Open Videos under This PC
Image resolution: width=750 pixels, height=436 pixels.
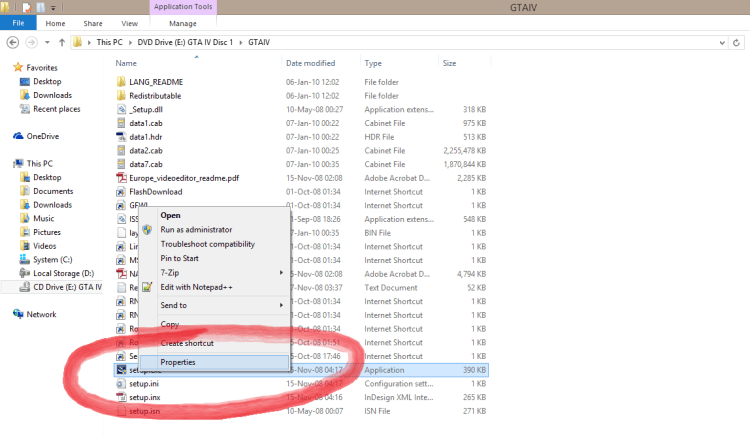(44, 246)
